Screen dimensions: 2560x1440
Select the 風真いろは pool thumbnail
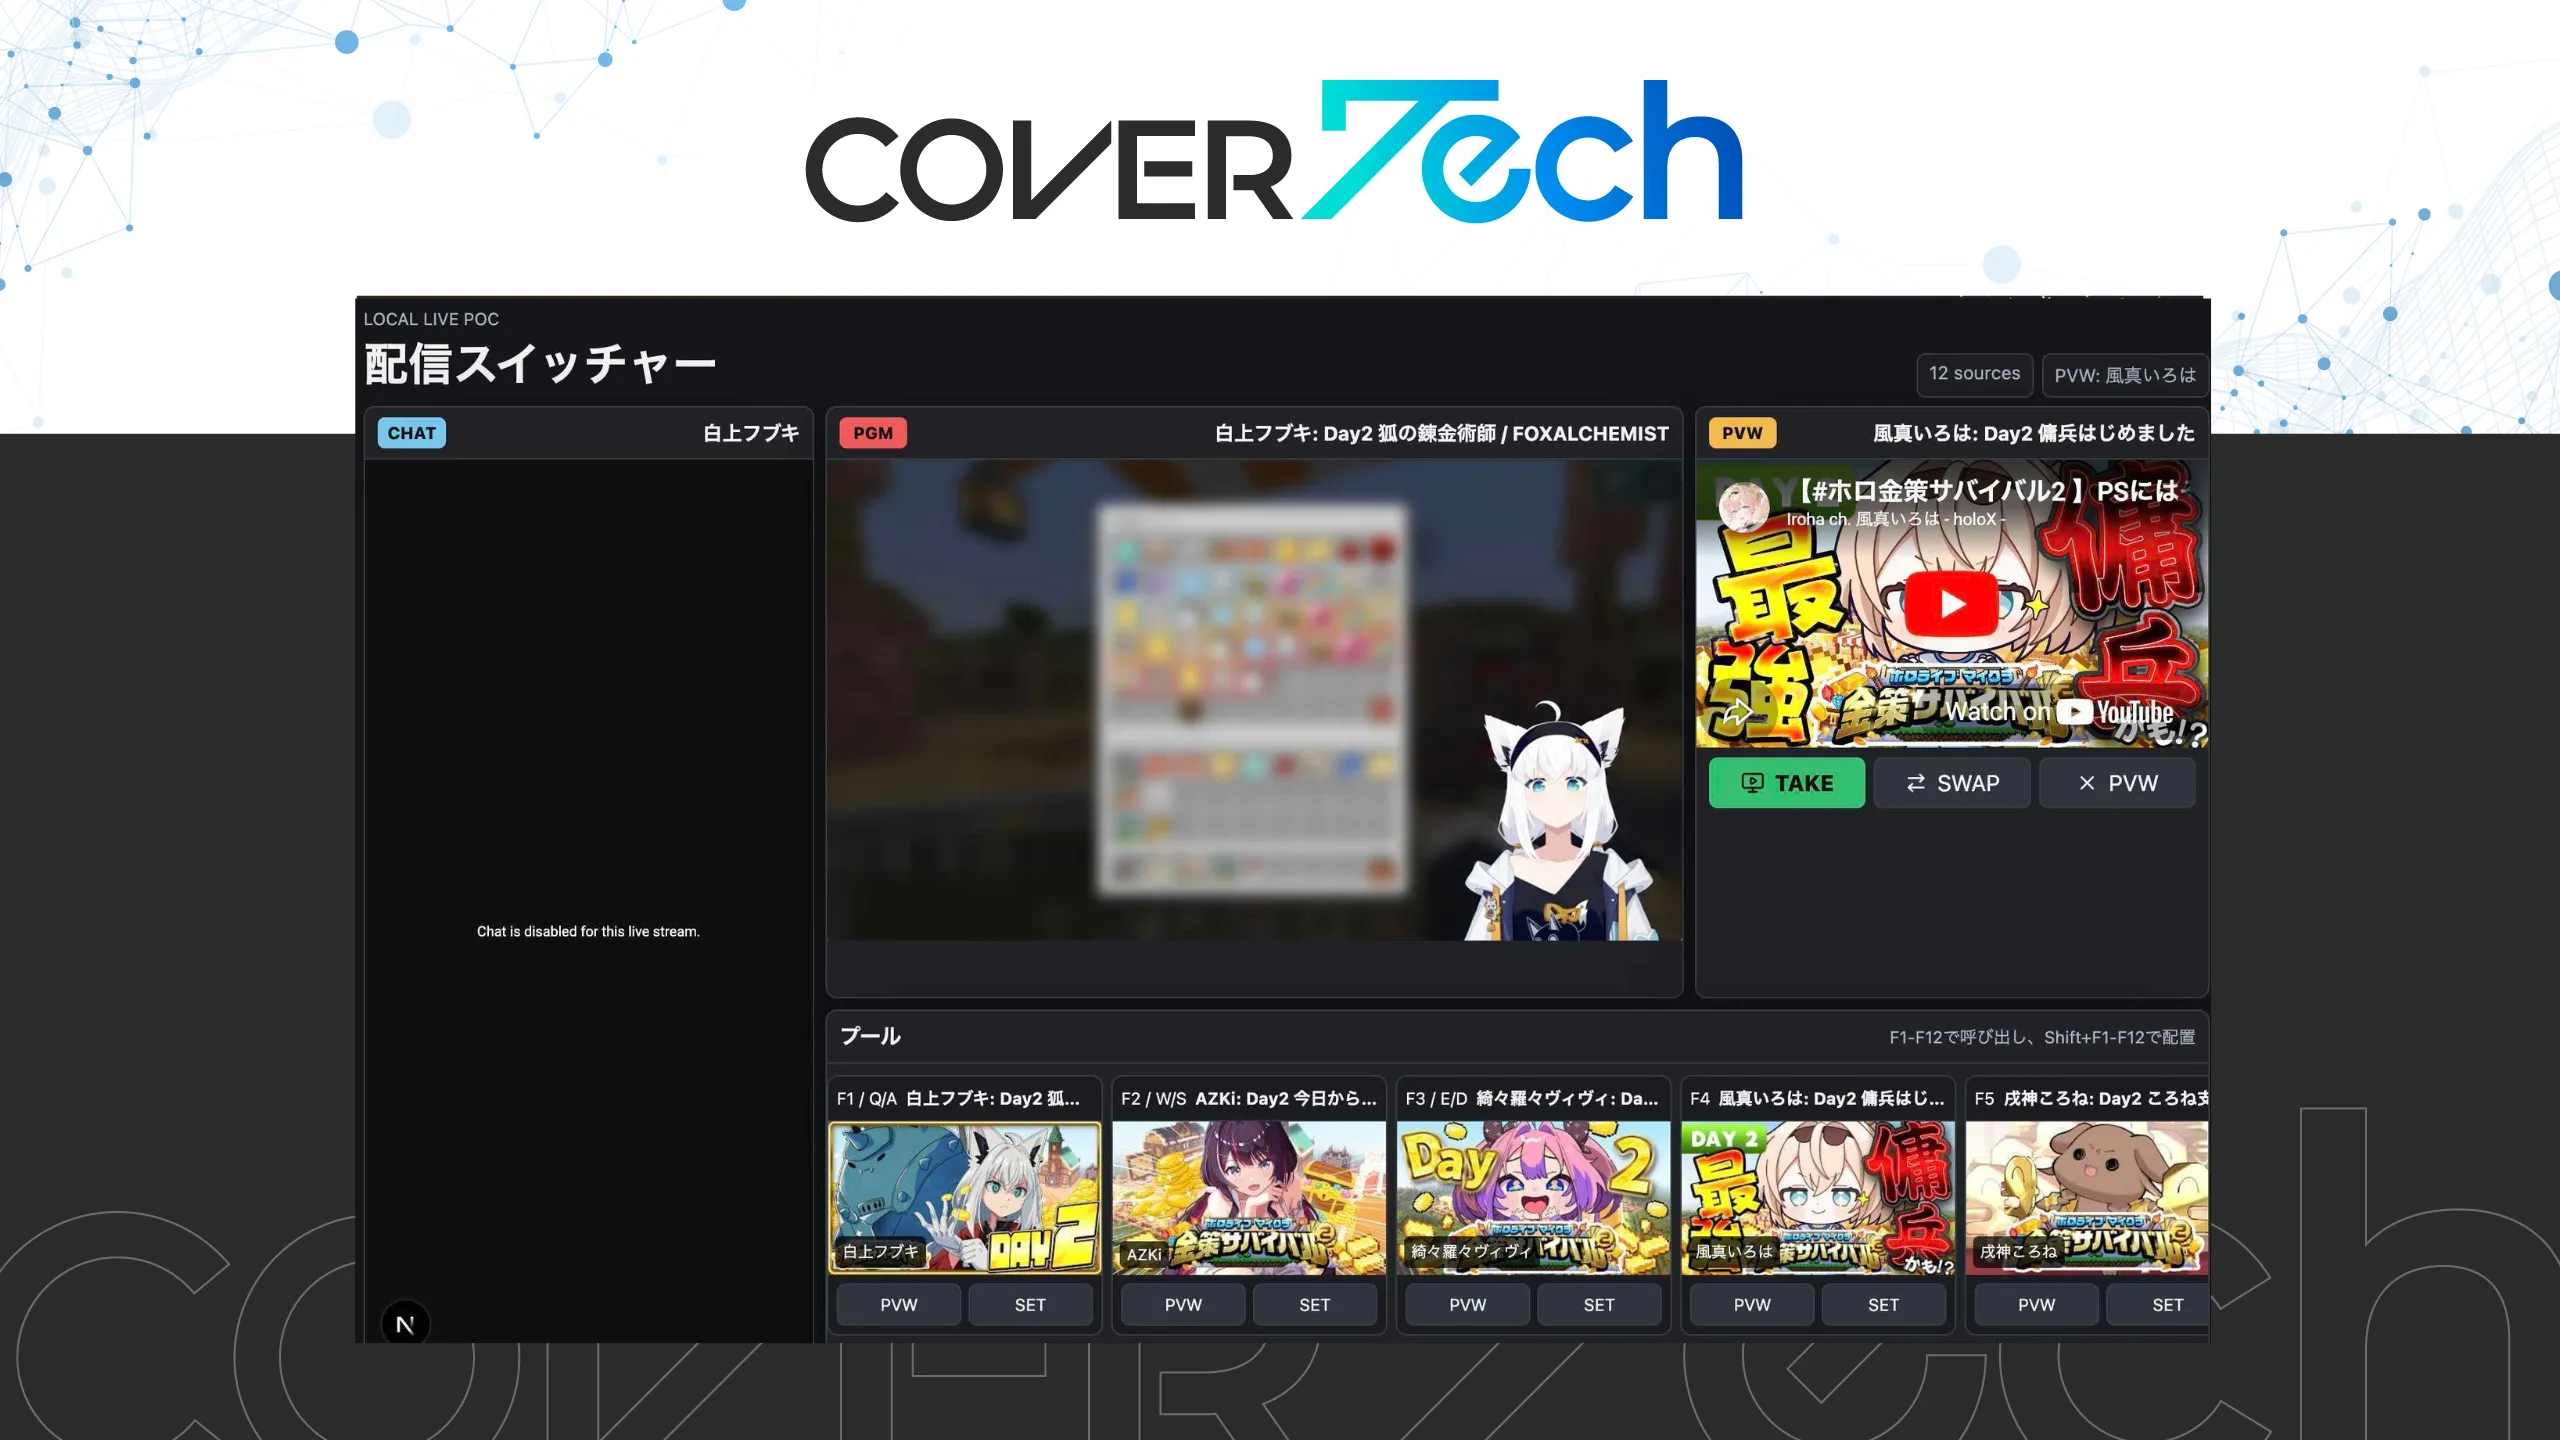[x=1818, y=1197]
